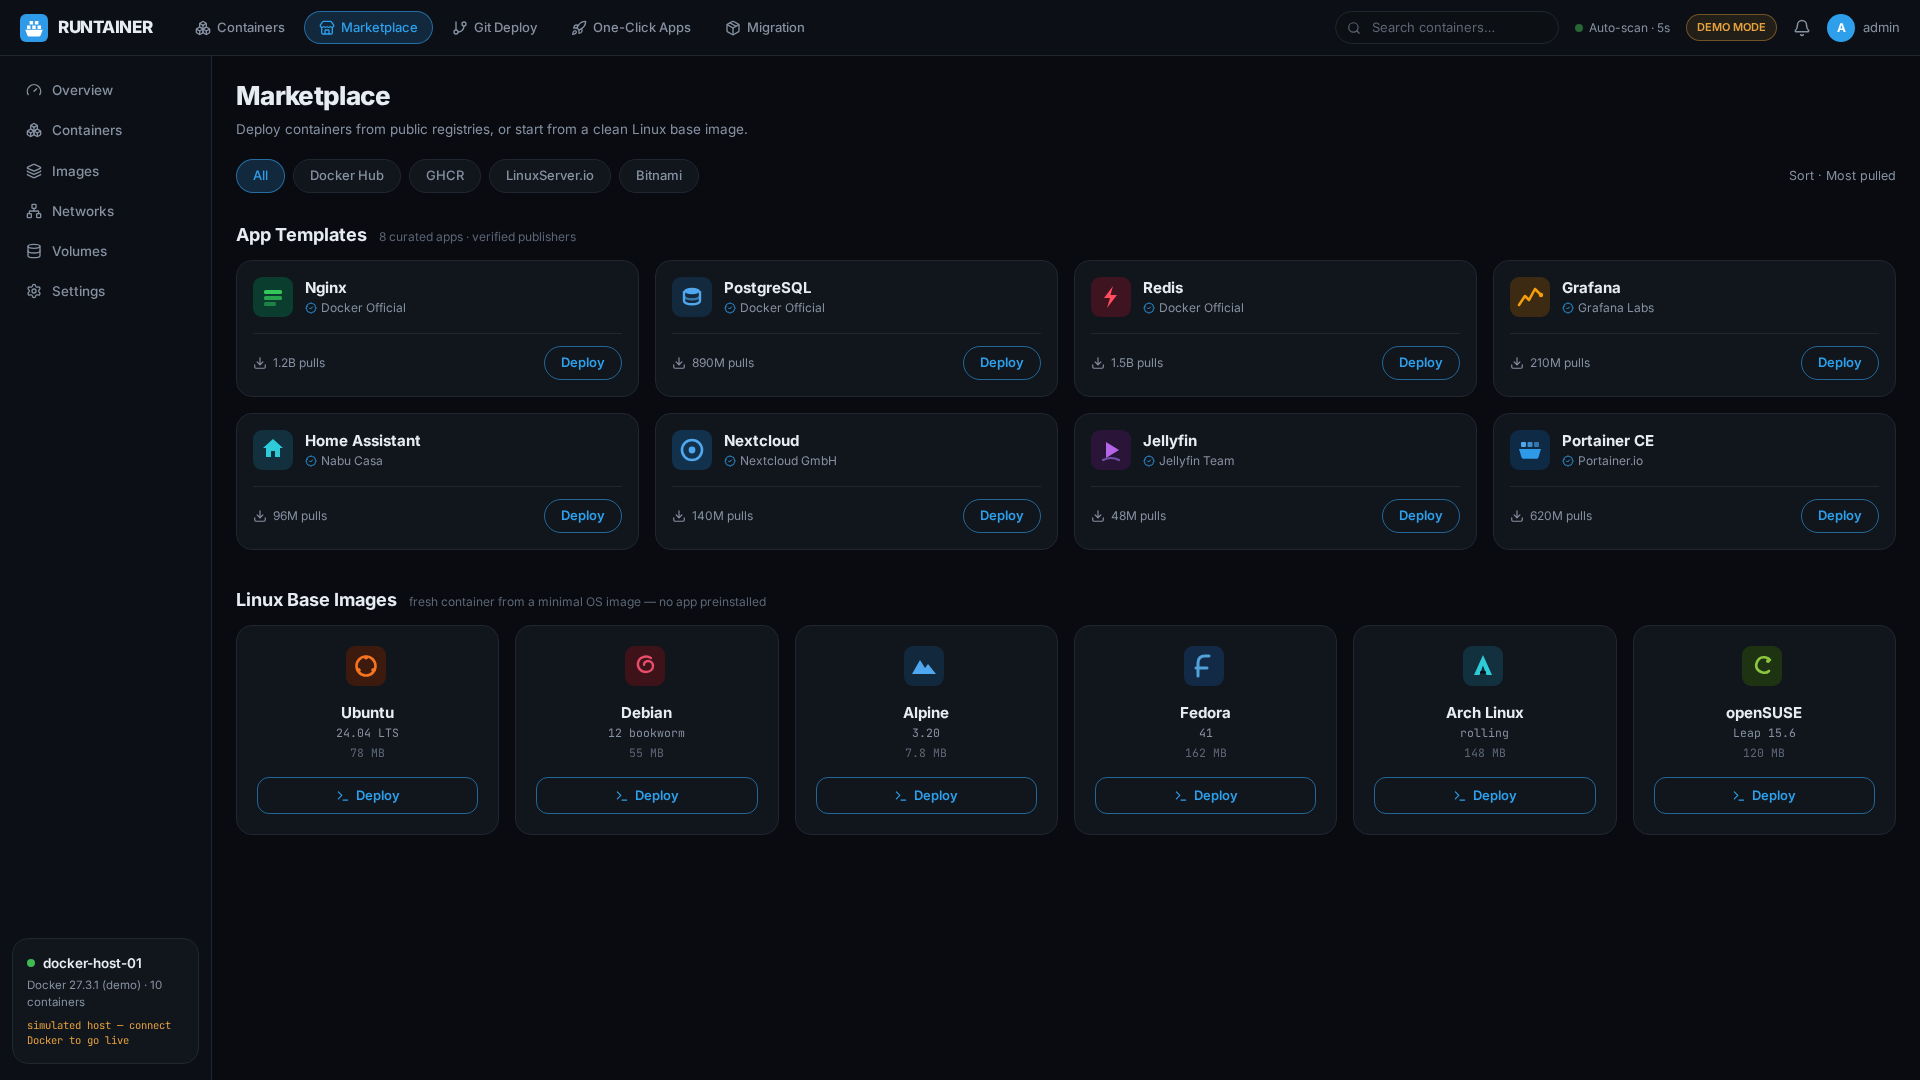Deploy the Fedora base image
This screenshot has width=1920, height=1080.
[x=1205, y=796]
